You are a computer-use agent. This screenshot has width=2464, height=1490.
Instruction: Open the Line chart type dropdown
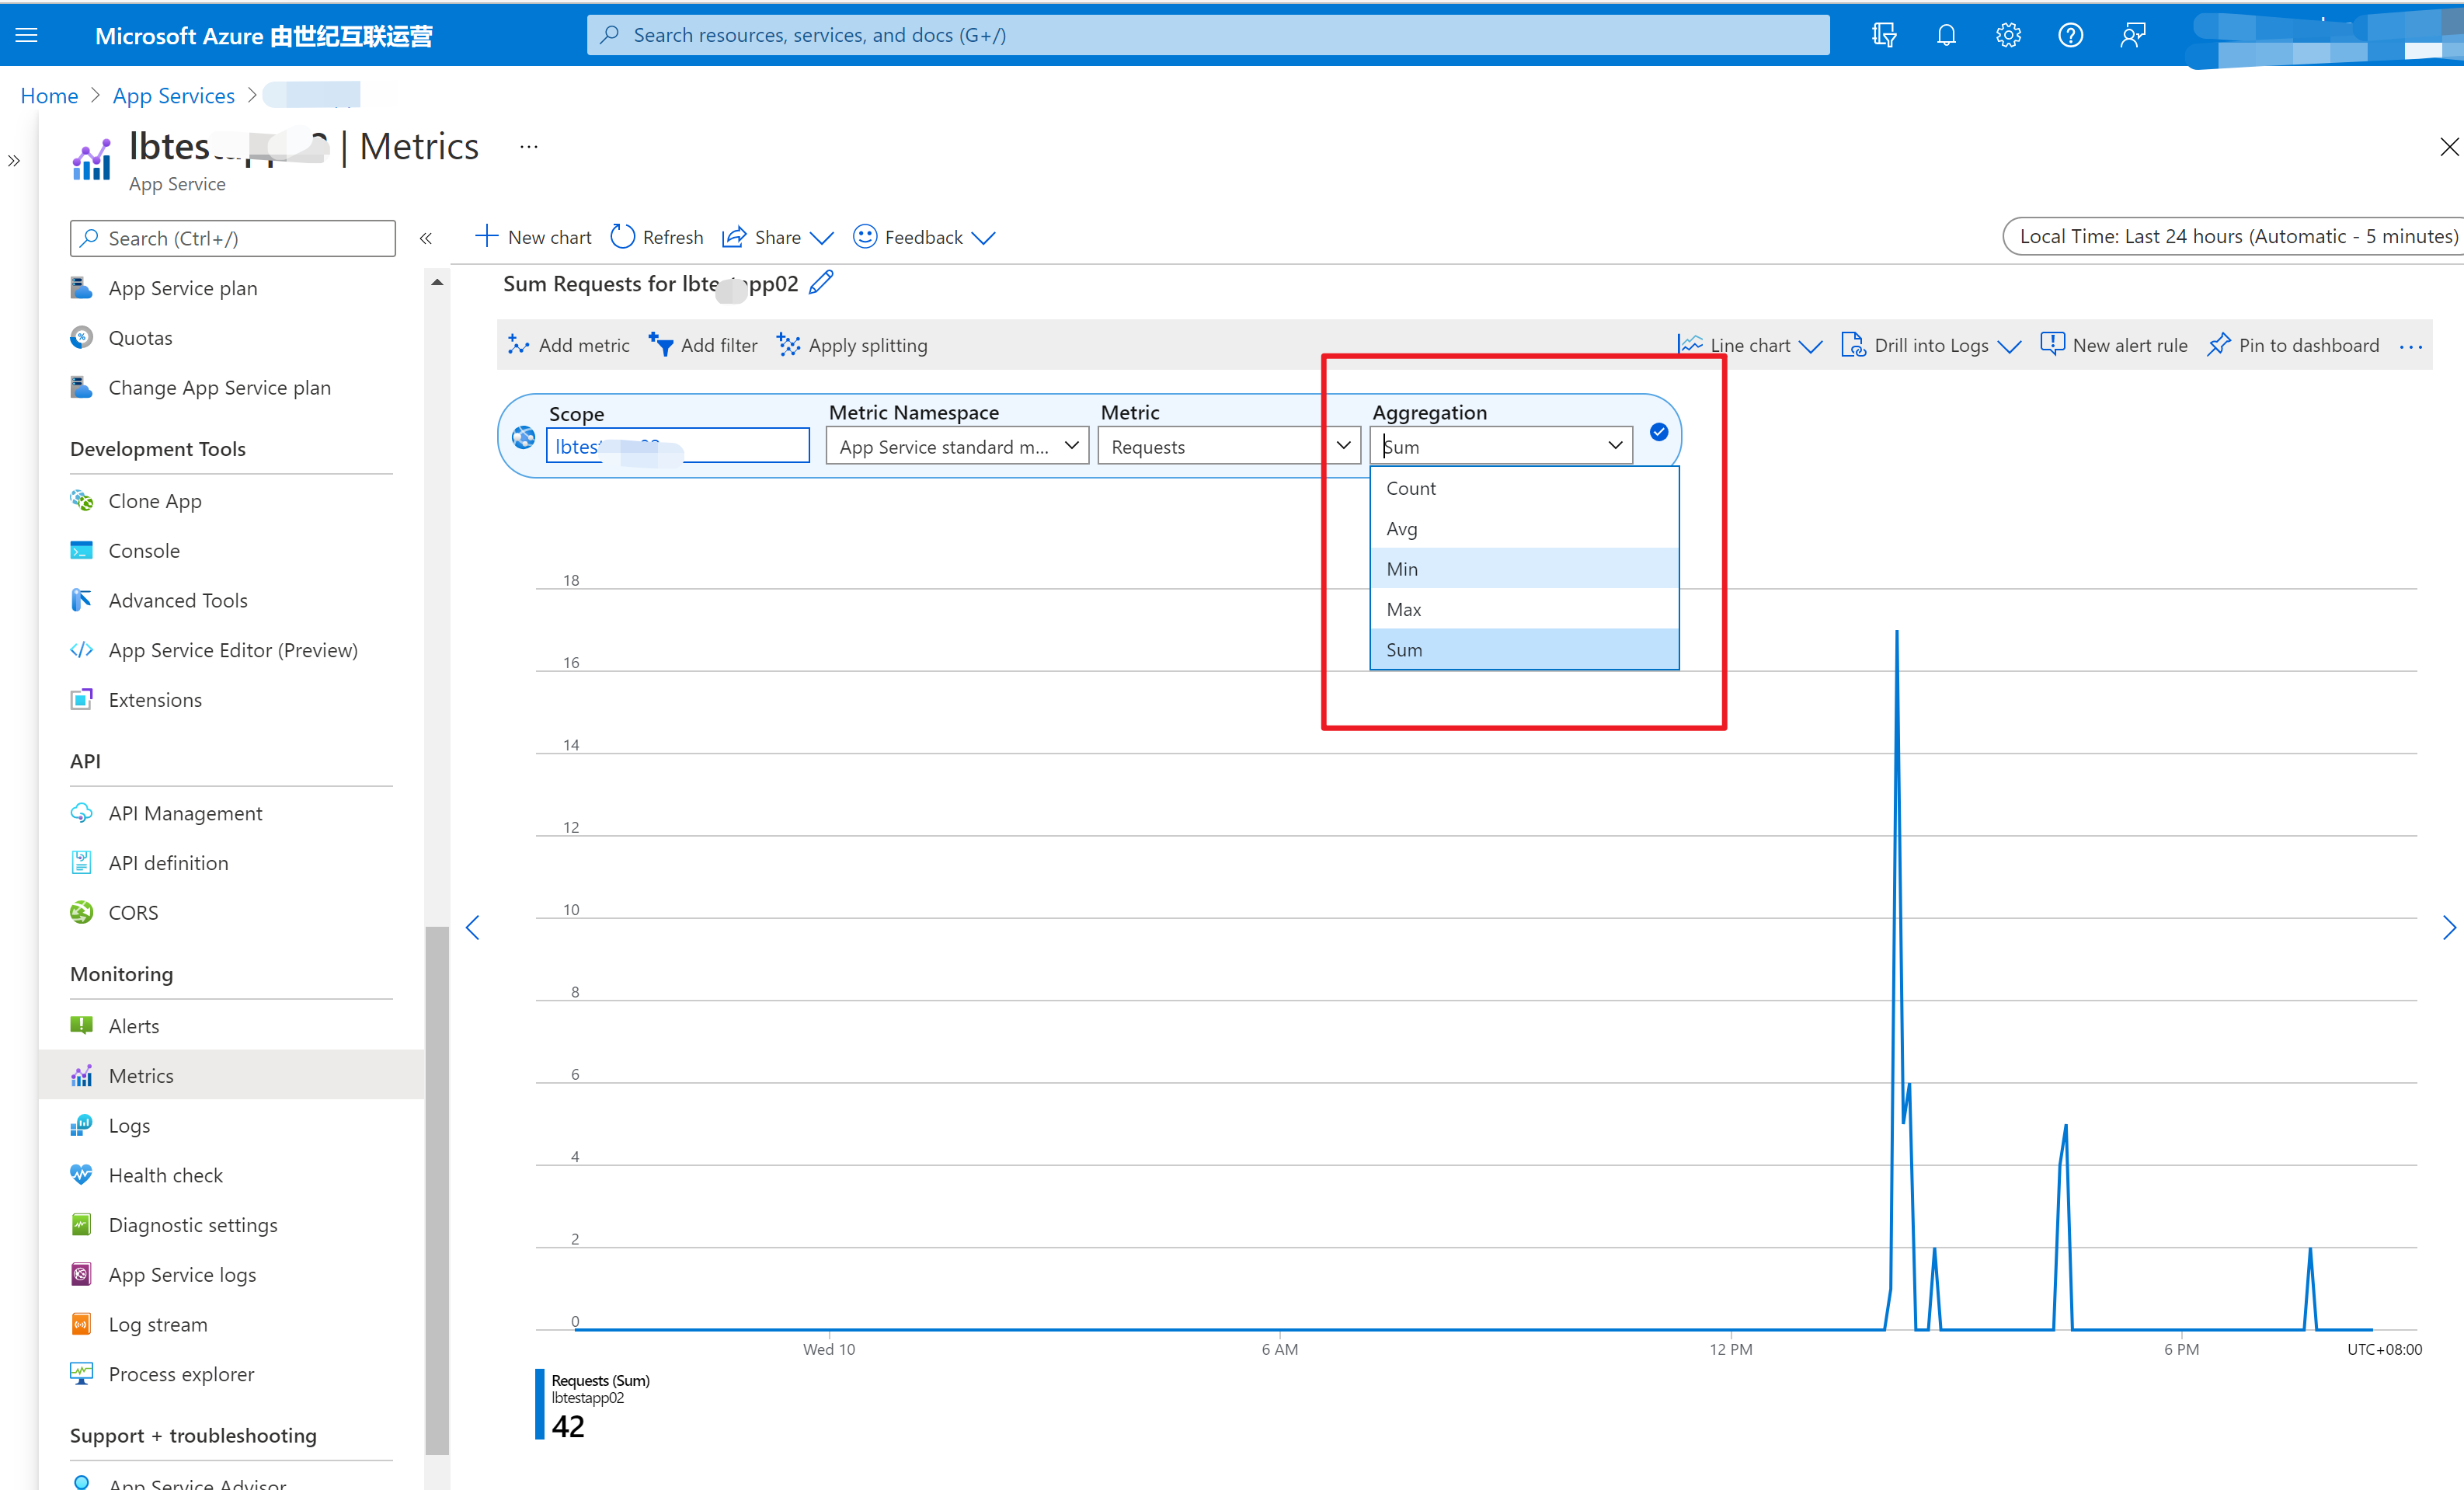pyautogui.click(x=1750, y=345)
